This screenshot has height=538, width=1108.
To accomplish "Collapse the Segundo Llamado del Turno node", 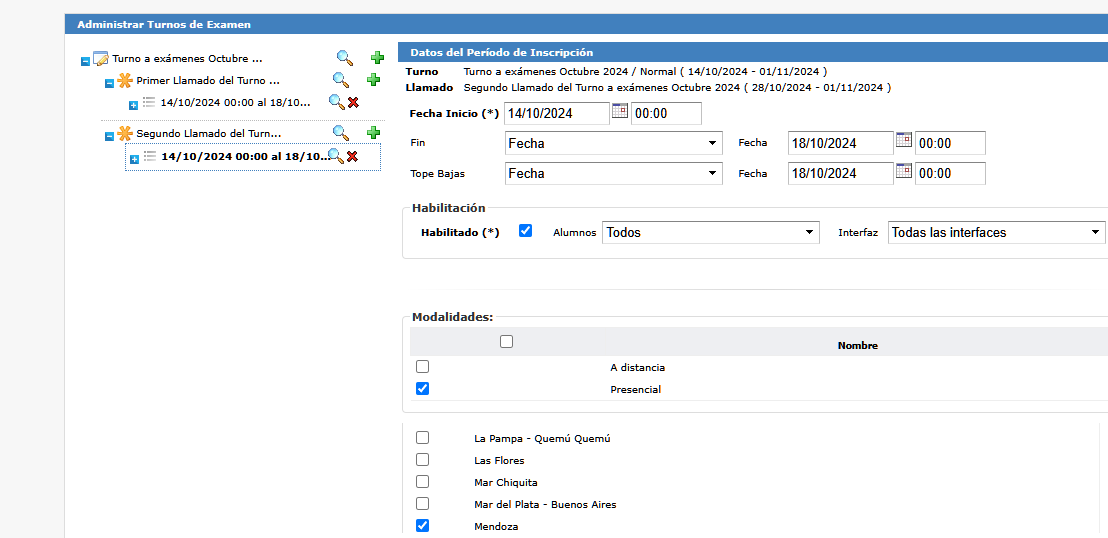I will (110, 136).
